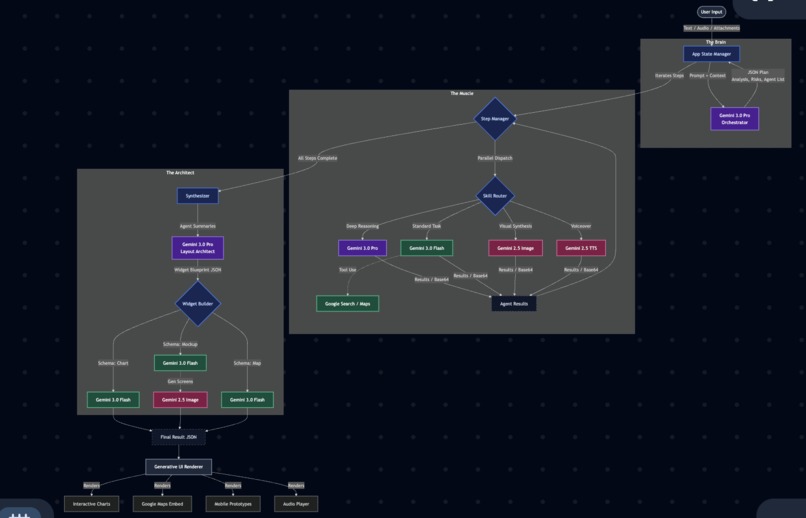The image size is (806, 518).
Task: Click "Renders" label above Audio Player
Action: 296,486
